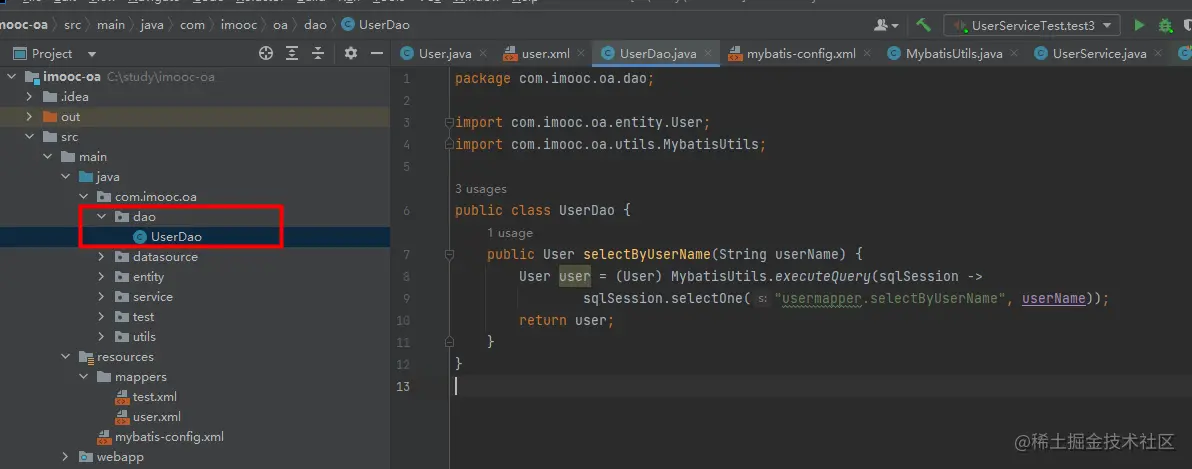Click the fold end marker at line 11
Screen dimensions: 1192x469
tap(449, 342)
